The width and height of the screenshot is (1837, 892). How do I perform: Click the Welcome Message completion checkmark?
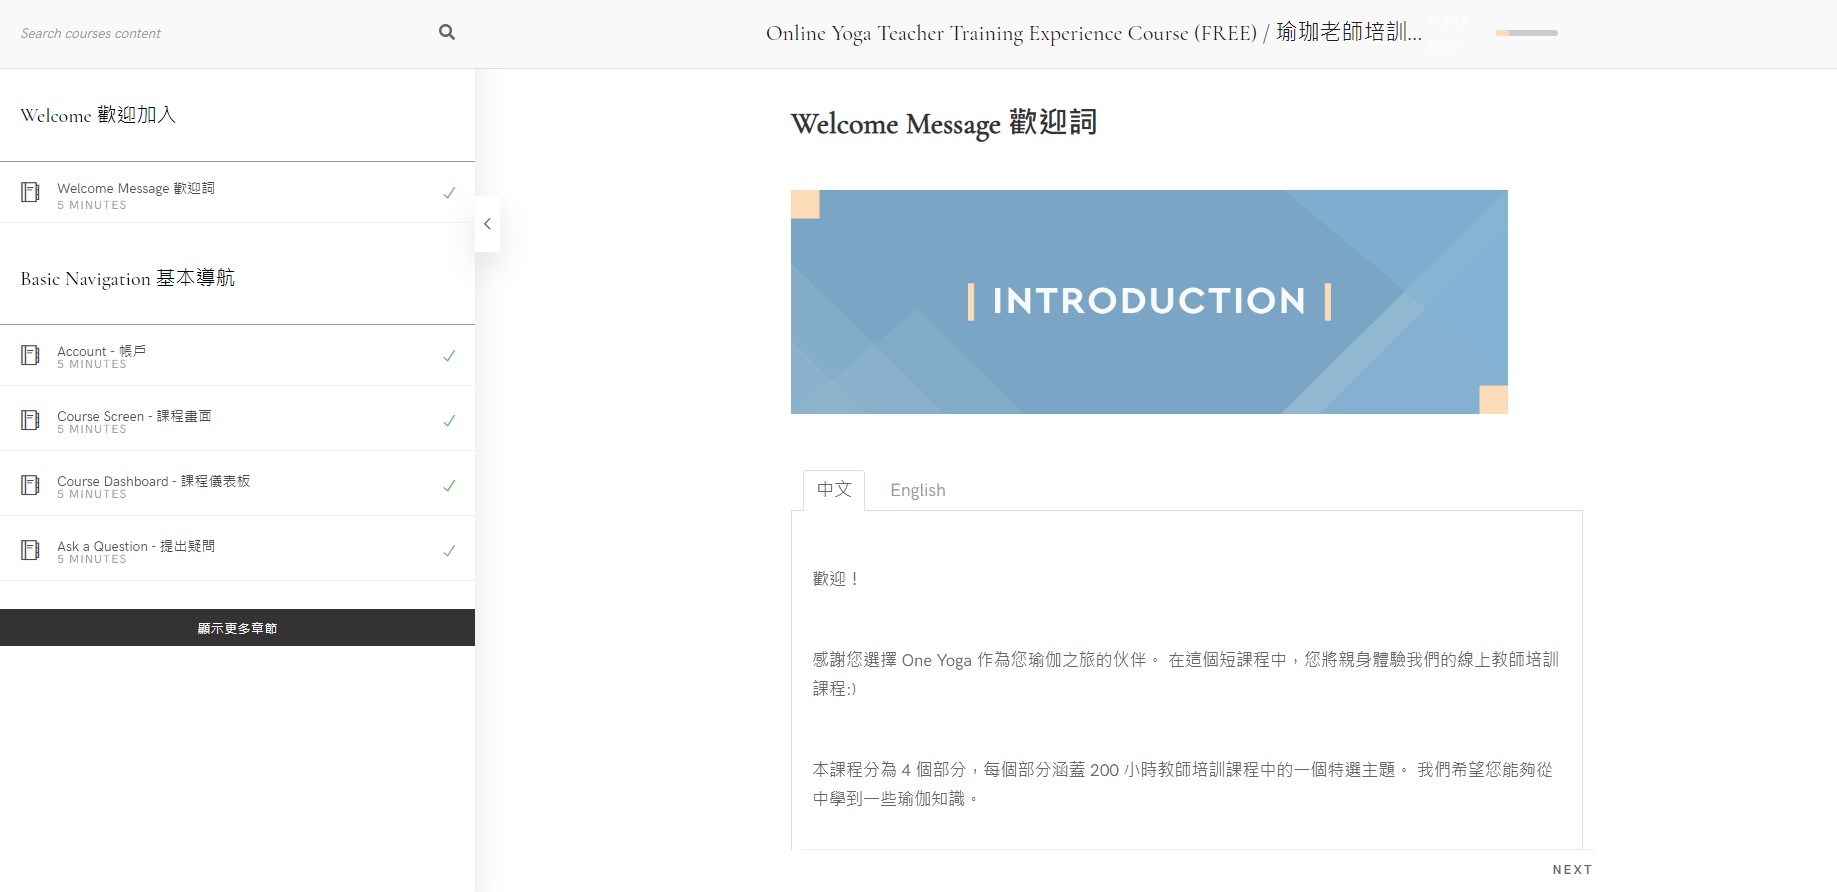tap(450, 192)
